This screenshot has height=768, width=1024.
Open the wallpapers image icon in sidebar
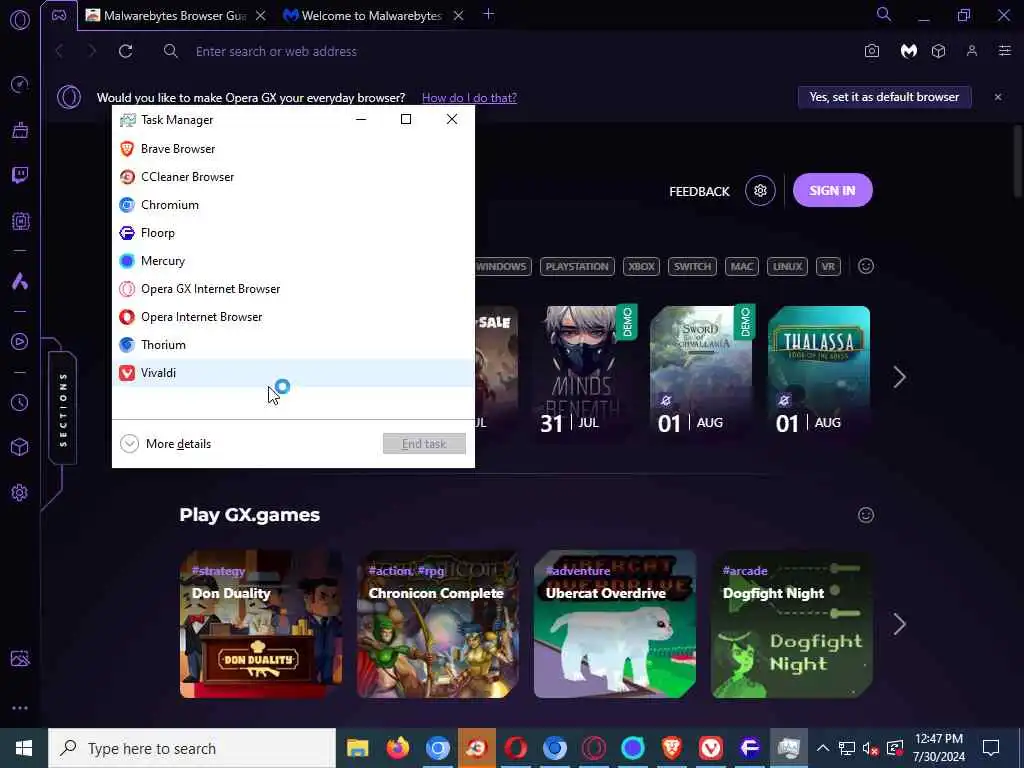click(x=20, y=658)
